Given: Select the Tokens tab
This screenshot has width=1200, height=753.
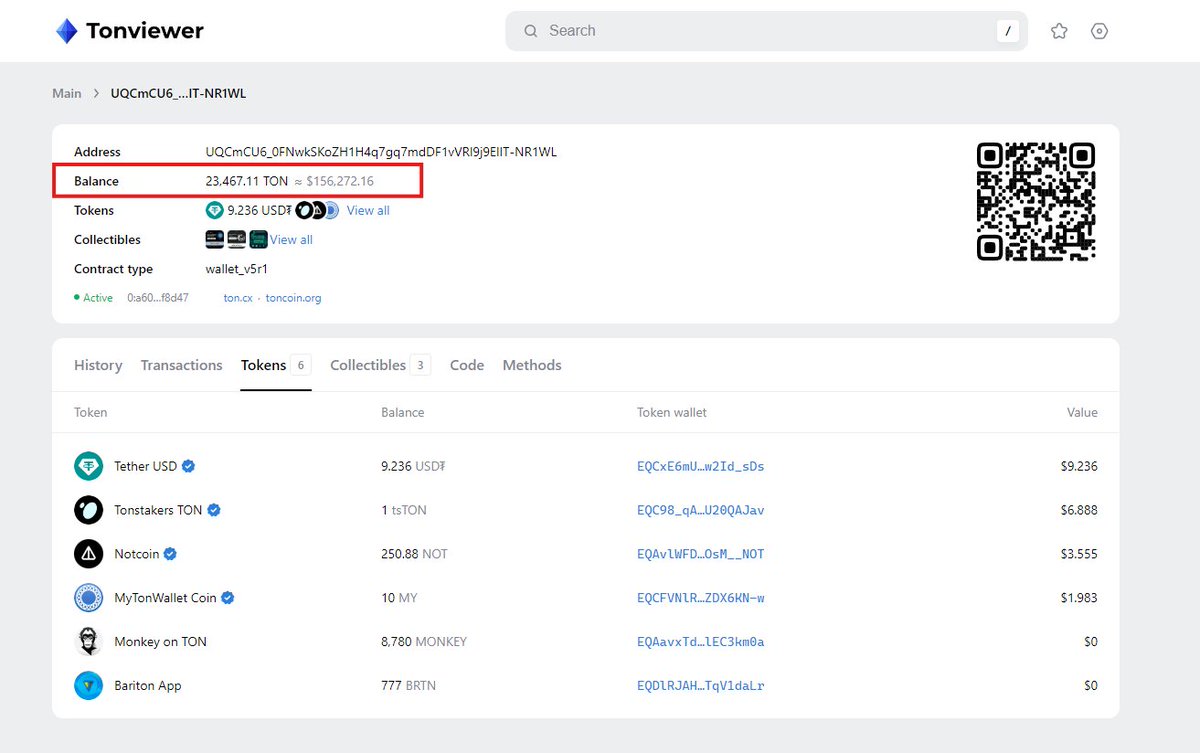Looking at the screenshot, I should (275, 365).
